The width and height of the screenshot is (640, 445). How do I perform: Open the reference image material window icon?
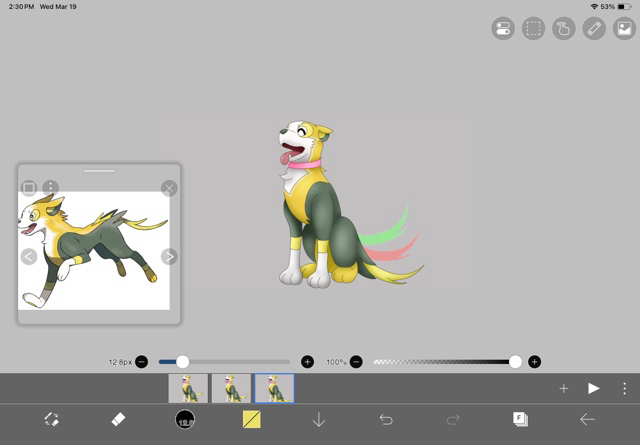(x=624, y=29)
